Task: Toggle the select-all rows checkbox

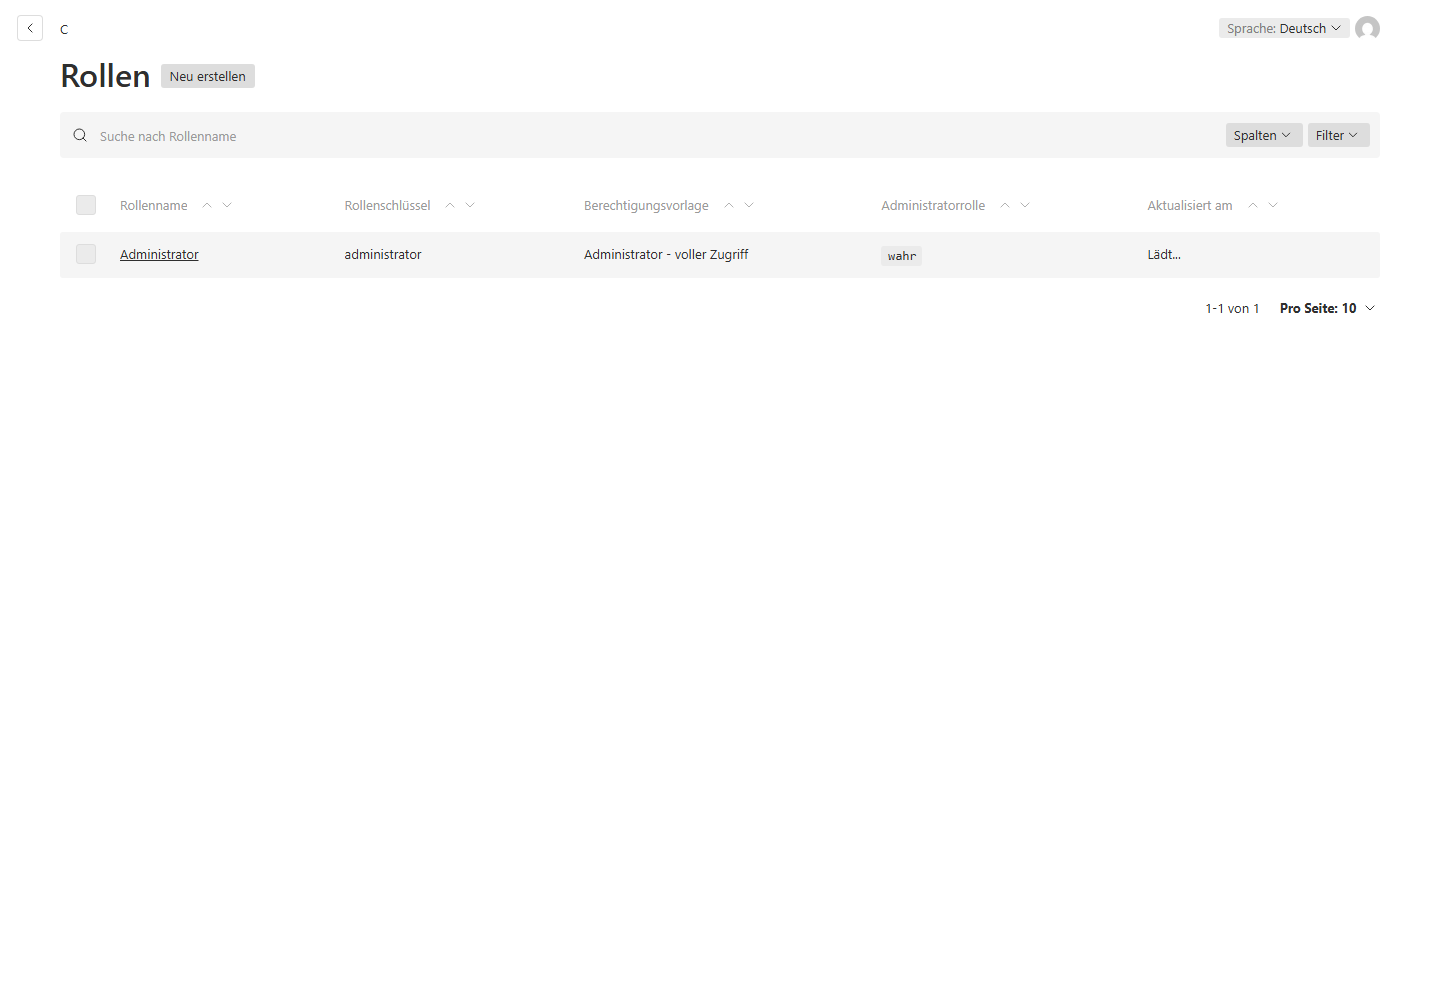Action: pyautogui.click(x=86, y=205)
